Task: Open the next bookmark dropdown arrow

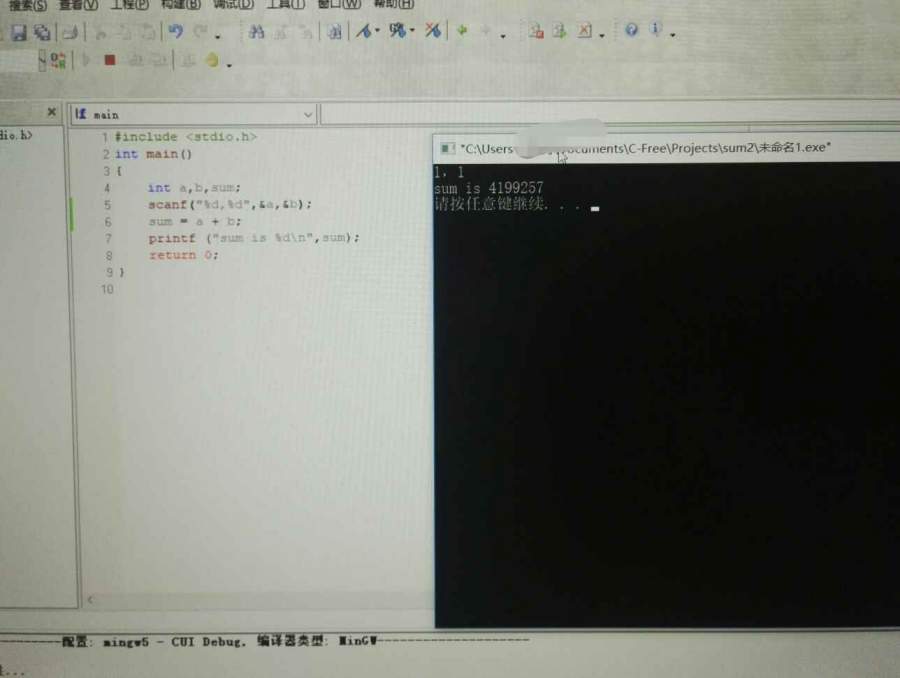Action: click(x=412, y=30)
